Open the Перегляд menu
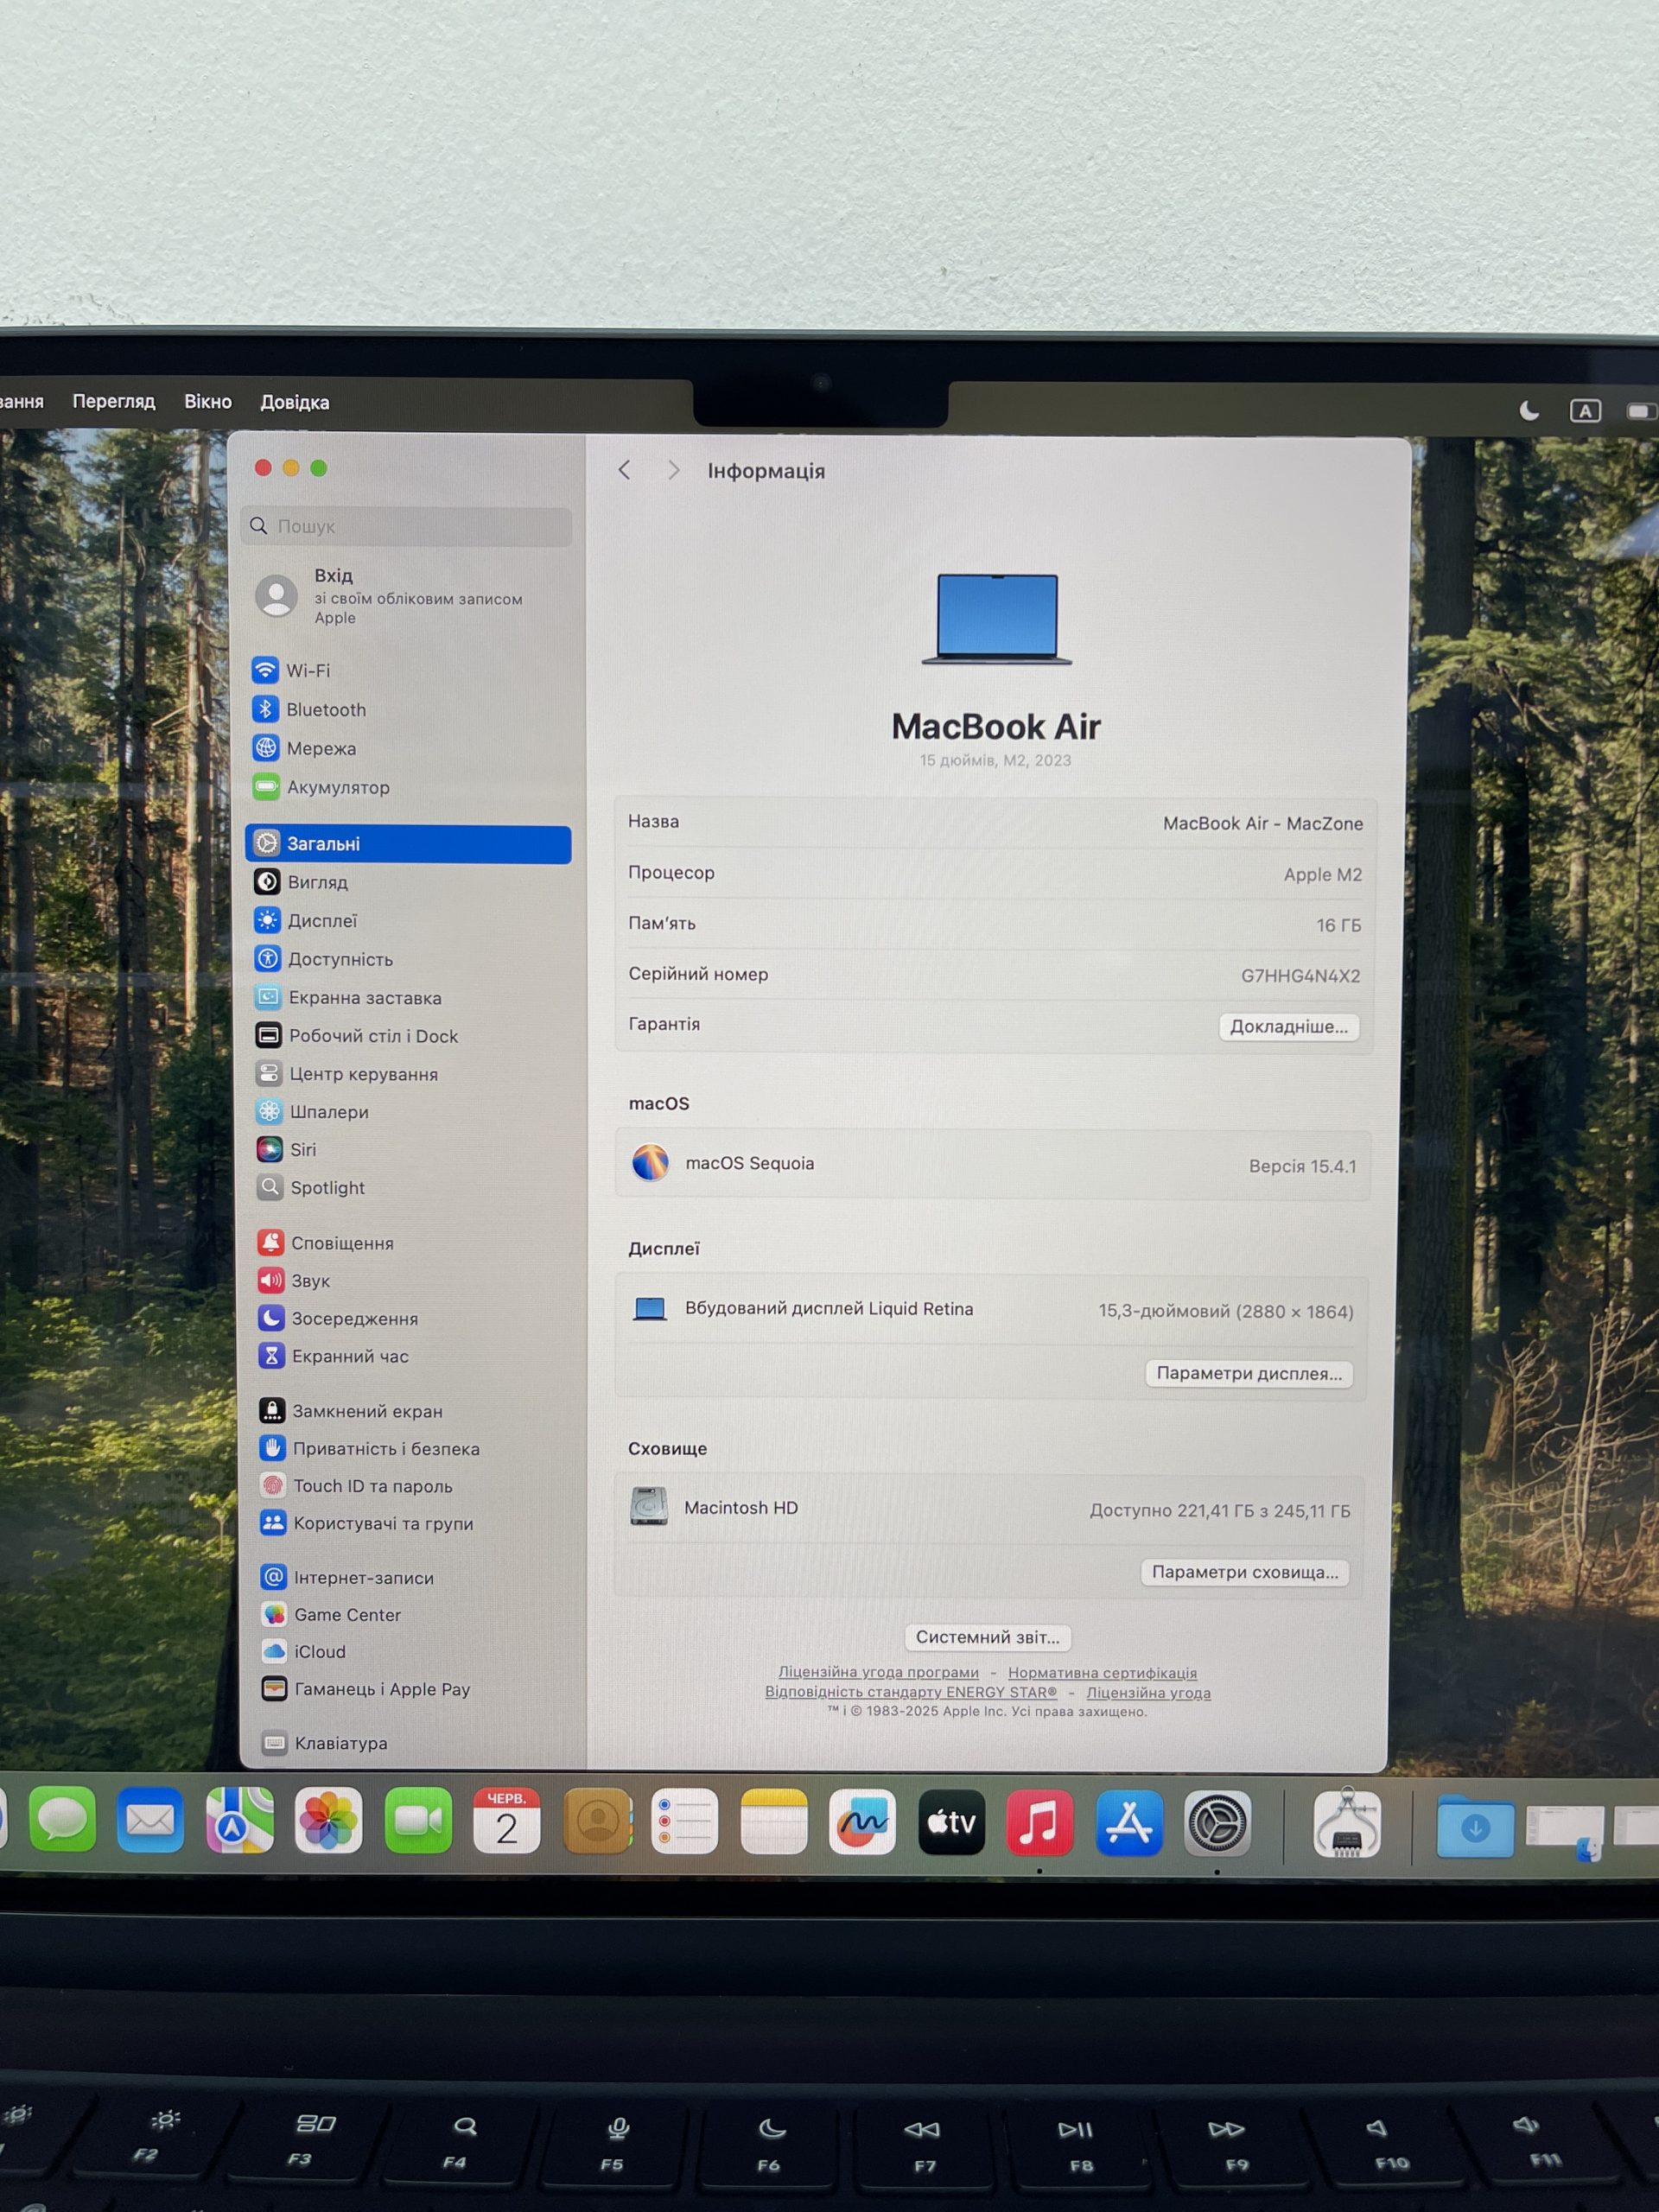1659x2212 pixels. 114,401
